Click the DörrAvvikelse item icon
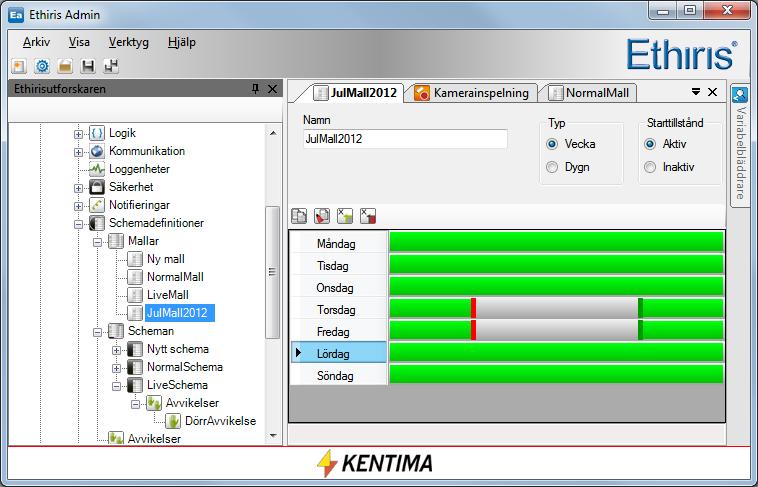Screen dimensions: 758x487 pos(173,421)
